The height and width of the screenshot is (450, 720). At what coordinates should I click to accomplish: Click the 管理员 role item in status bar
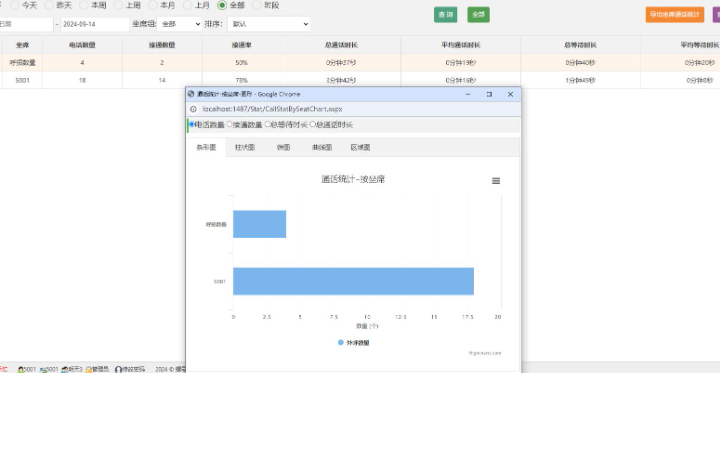97,369
